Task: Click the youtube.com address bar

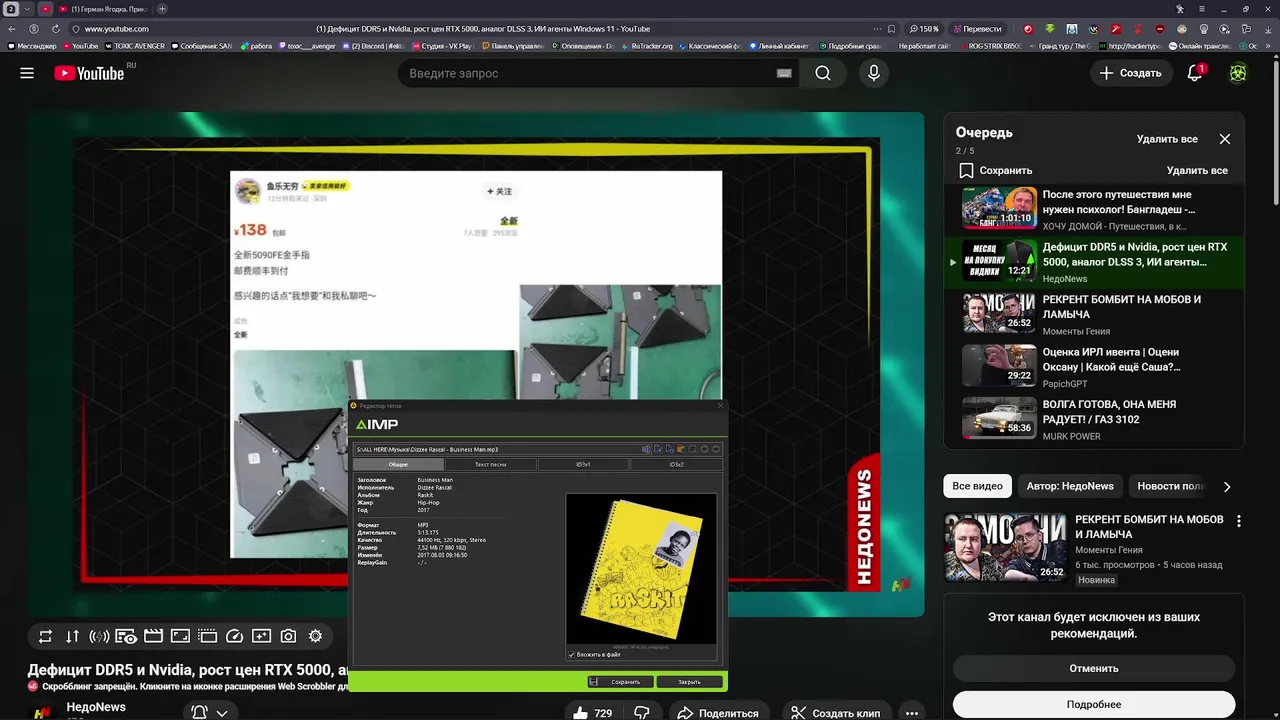Action: (x=116, y=29)
